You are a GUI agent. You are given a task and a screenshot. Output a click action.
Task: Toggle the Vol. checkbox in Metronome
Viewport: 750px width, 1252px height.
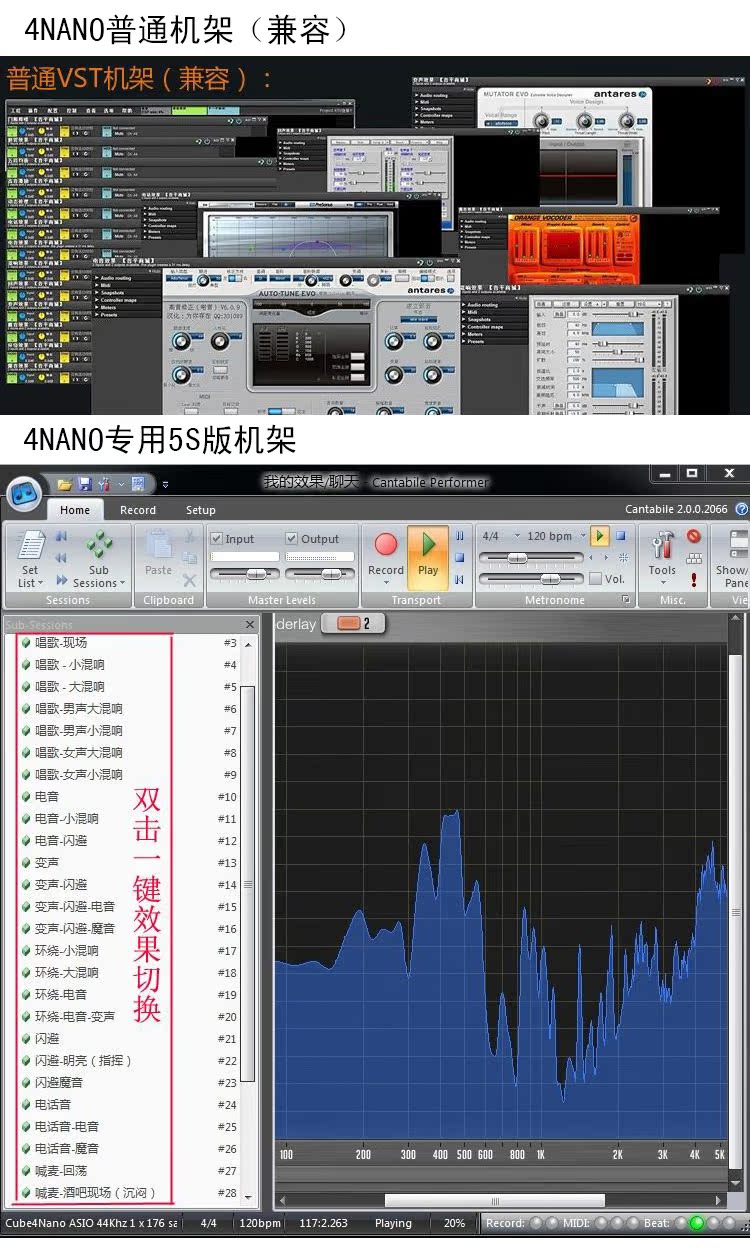(x=596, y=578)
